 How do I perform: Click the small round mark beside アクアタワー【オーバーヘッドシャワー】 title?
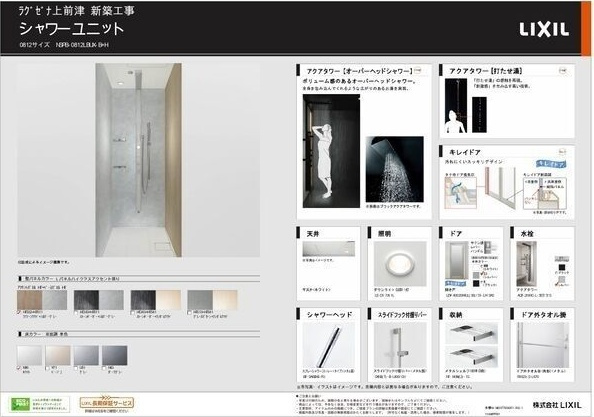point(417,70)
